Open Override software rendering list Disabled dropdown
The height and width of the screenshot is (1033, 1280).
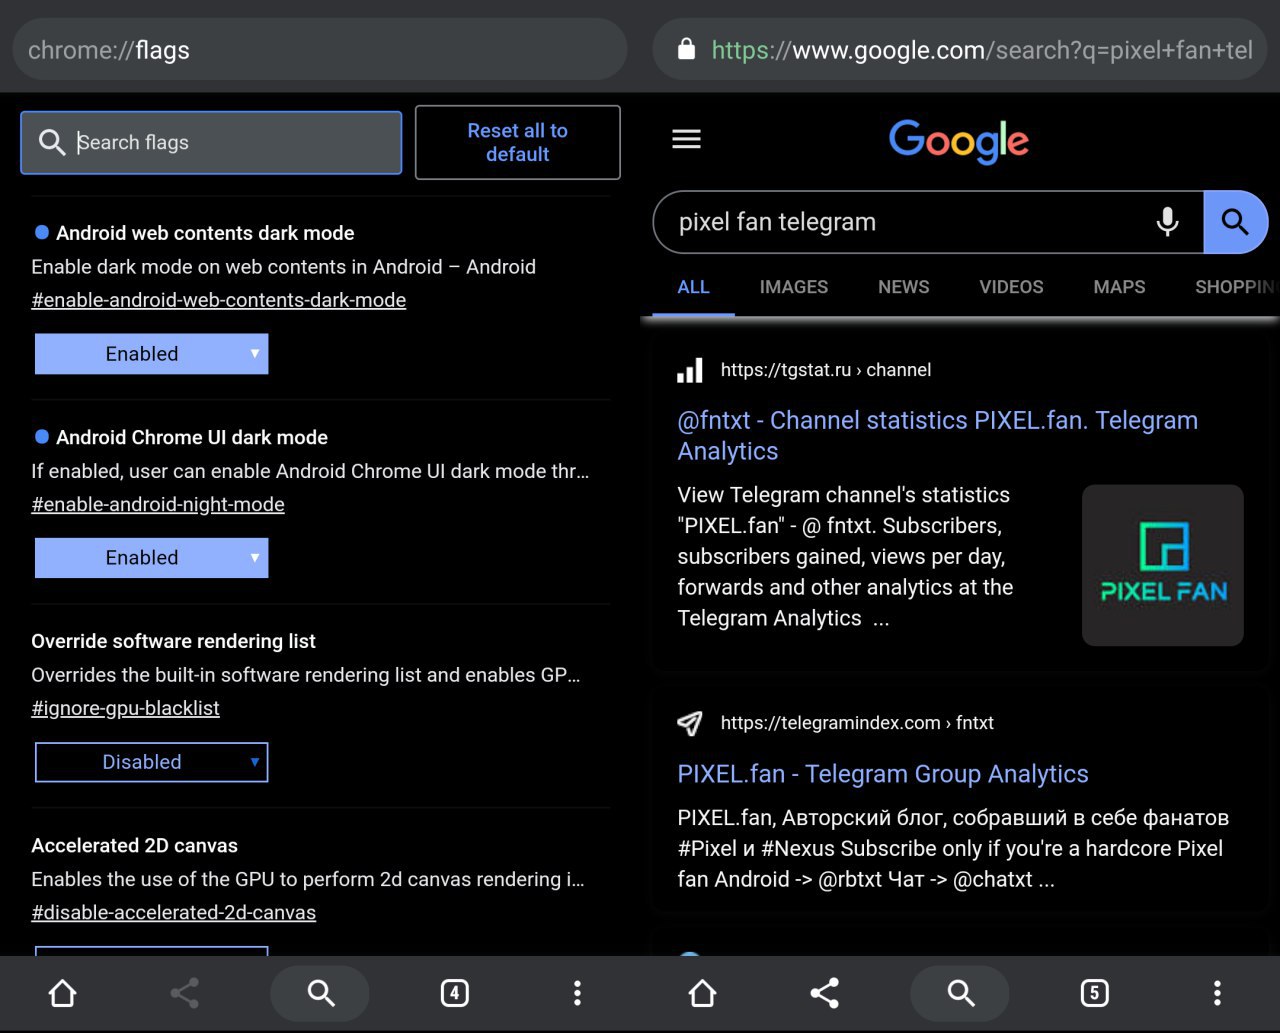click(151, 762)
